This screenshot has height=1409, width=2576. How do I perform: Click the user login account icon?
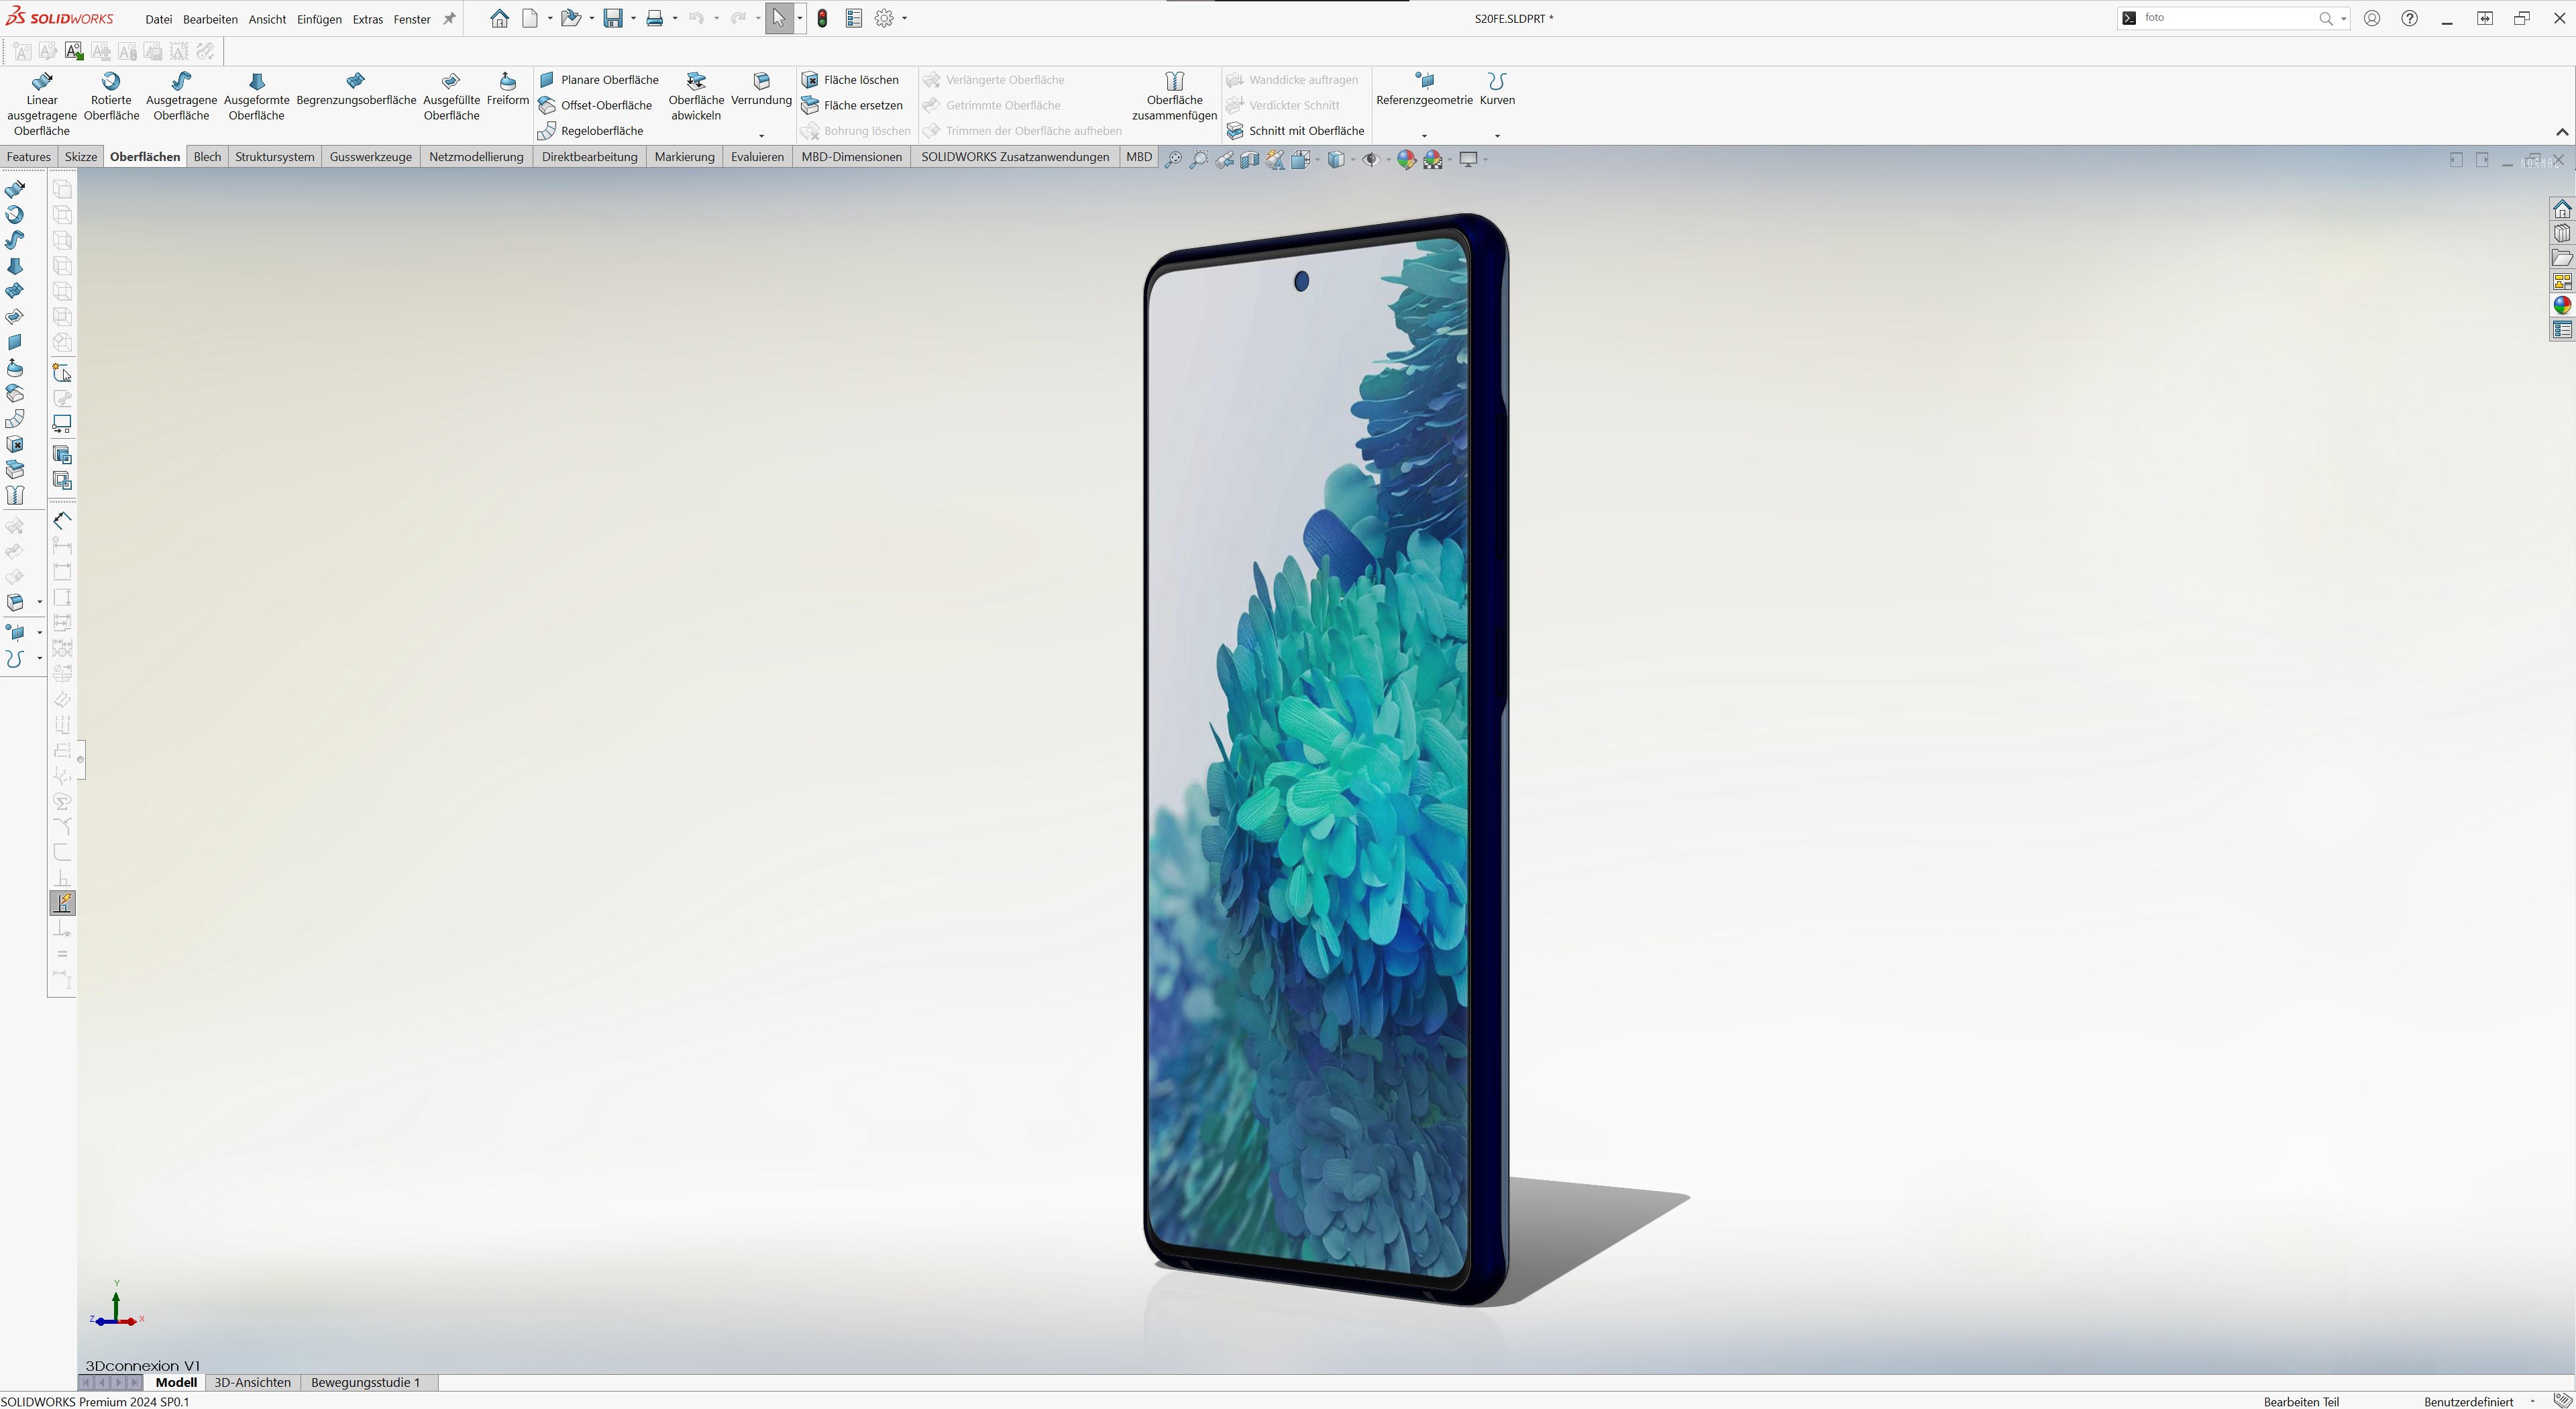coord(2372,18)
